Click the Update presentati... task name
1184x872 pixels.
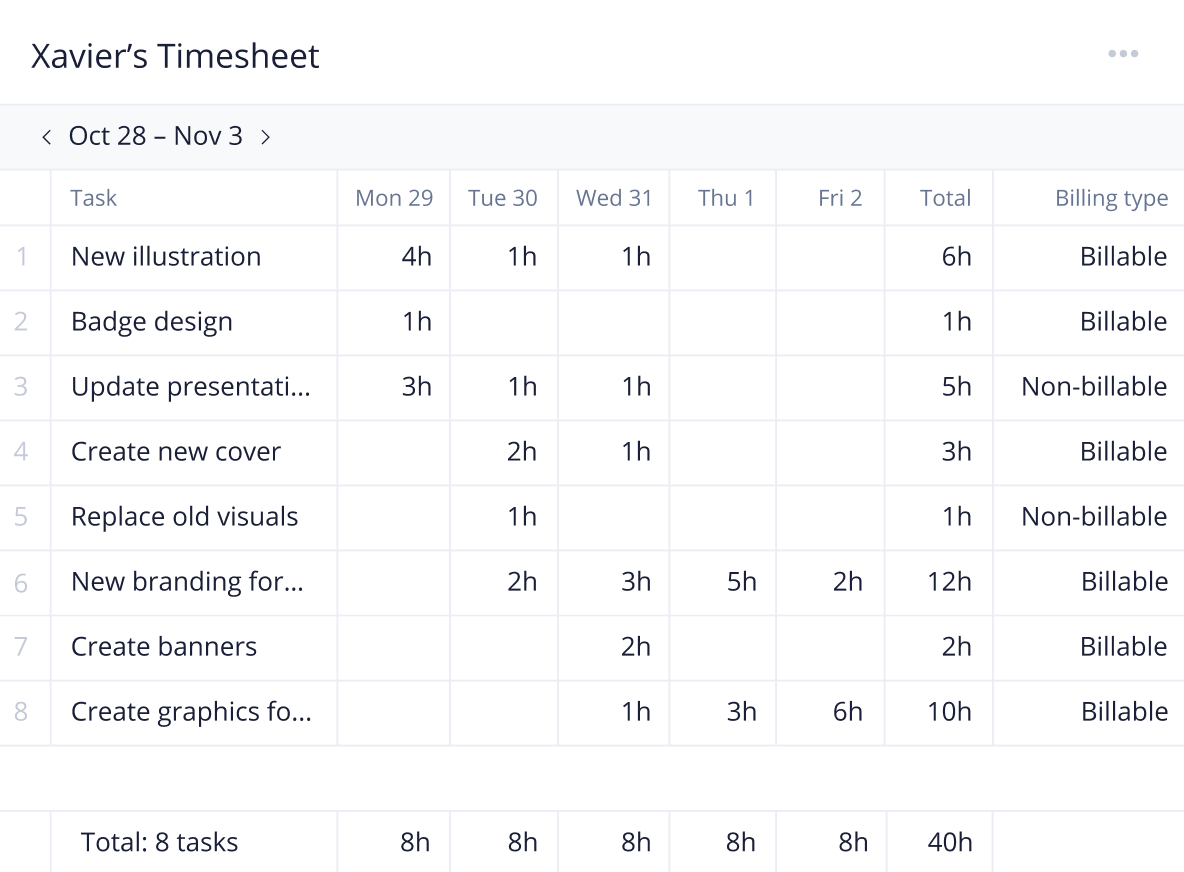(191, 387)
